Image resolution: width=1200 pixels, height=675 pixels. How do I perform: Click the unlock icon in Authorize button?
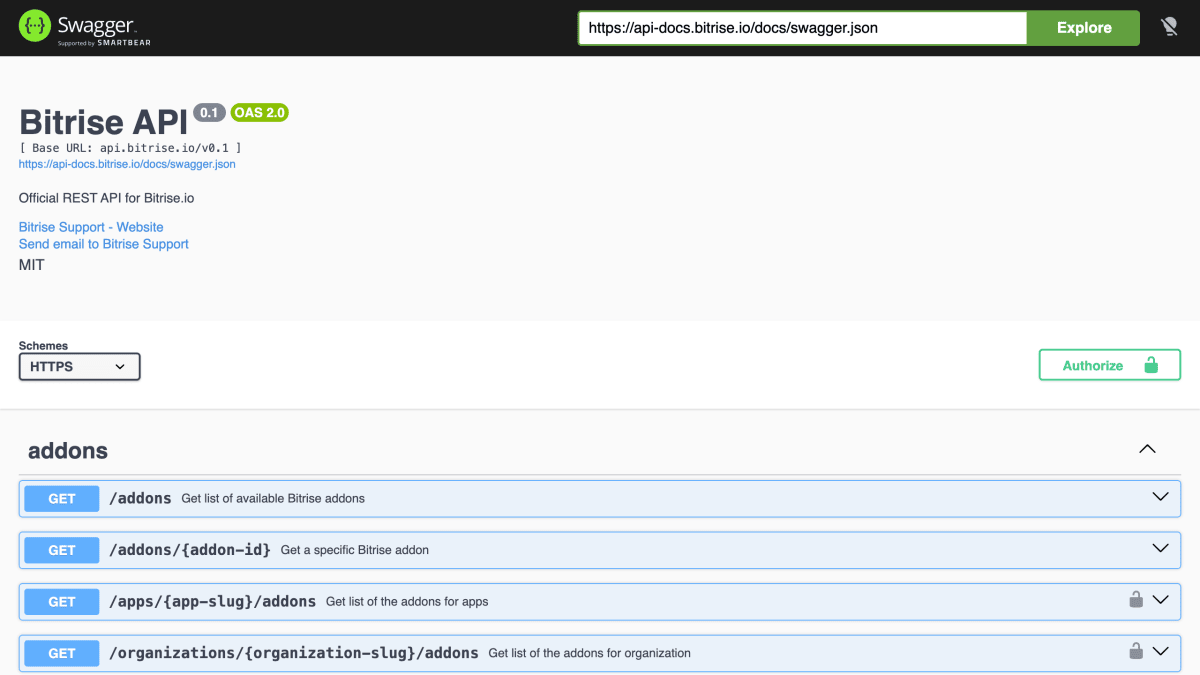(1151, 365)
